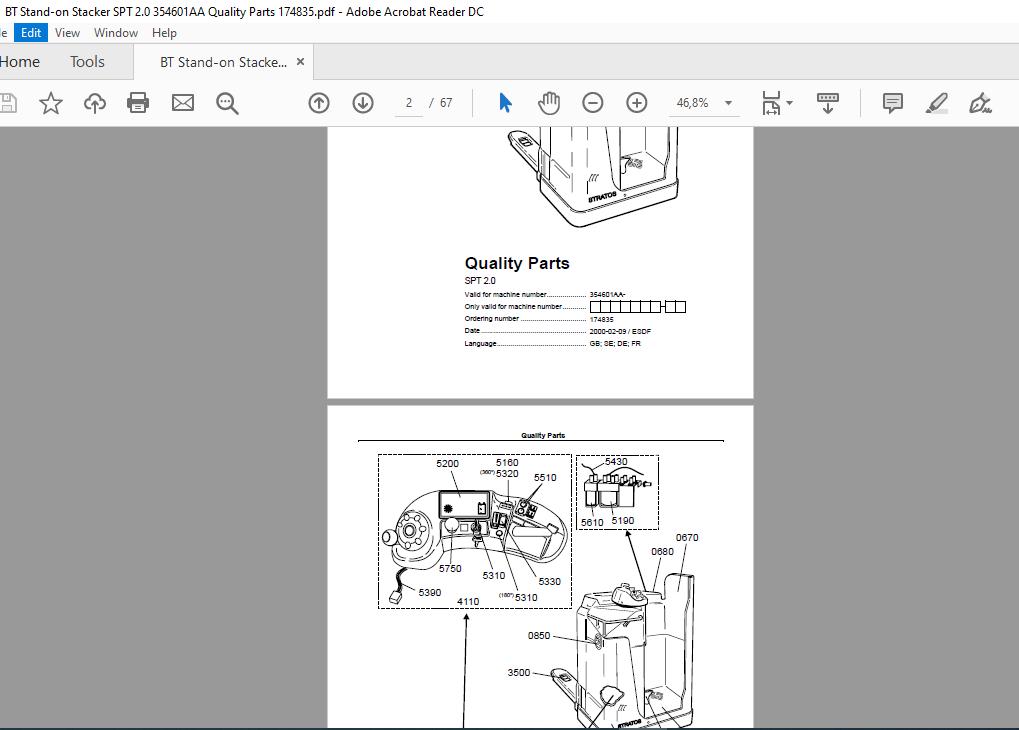Open fit page options dropdown arrow
1019x730 pixels.
click(790, 103)
